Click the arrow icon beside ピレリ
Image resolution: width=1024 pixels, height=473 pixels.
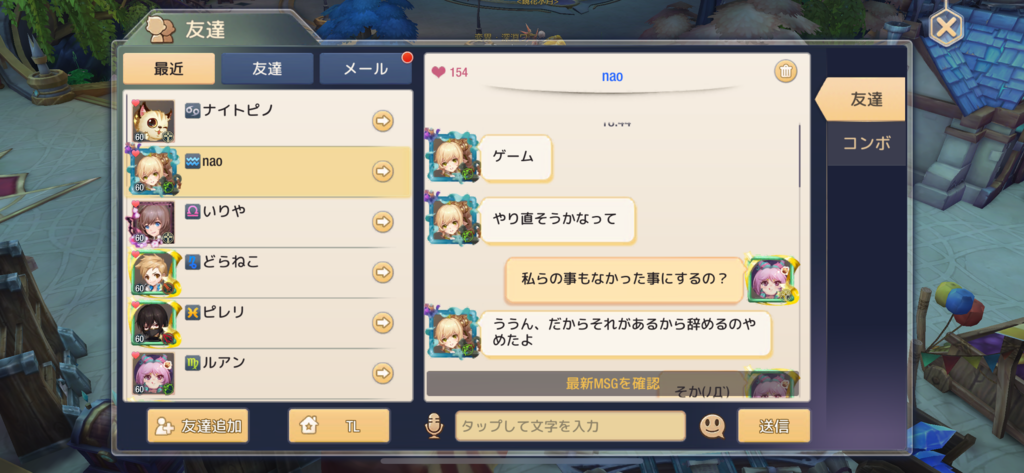tap(383, 323)
